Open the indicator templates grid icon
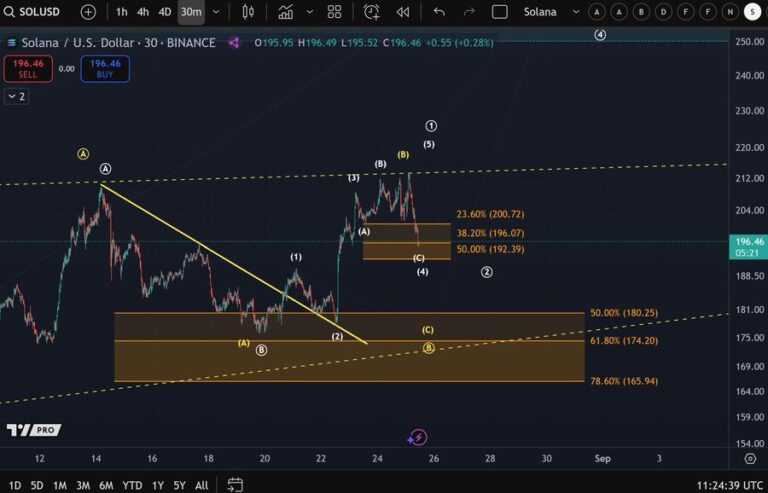The width and height of the screenshot is (768, 493). coord(334,12)
